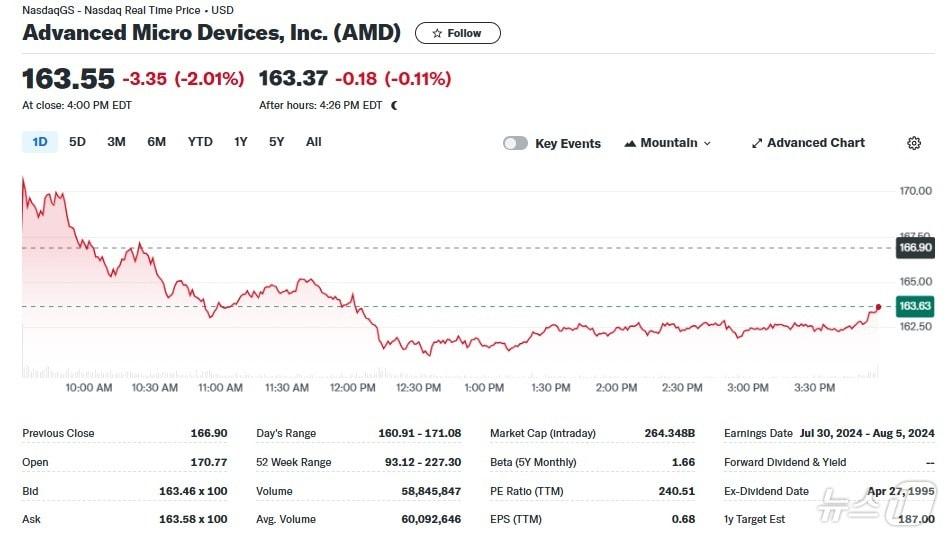
Task: Click the after-hours moon icon
Action: tap(394, 105)
